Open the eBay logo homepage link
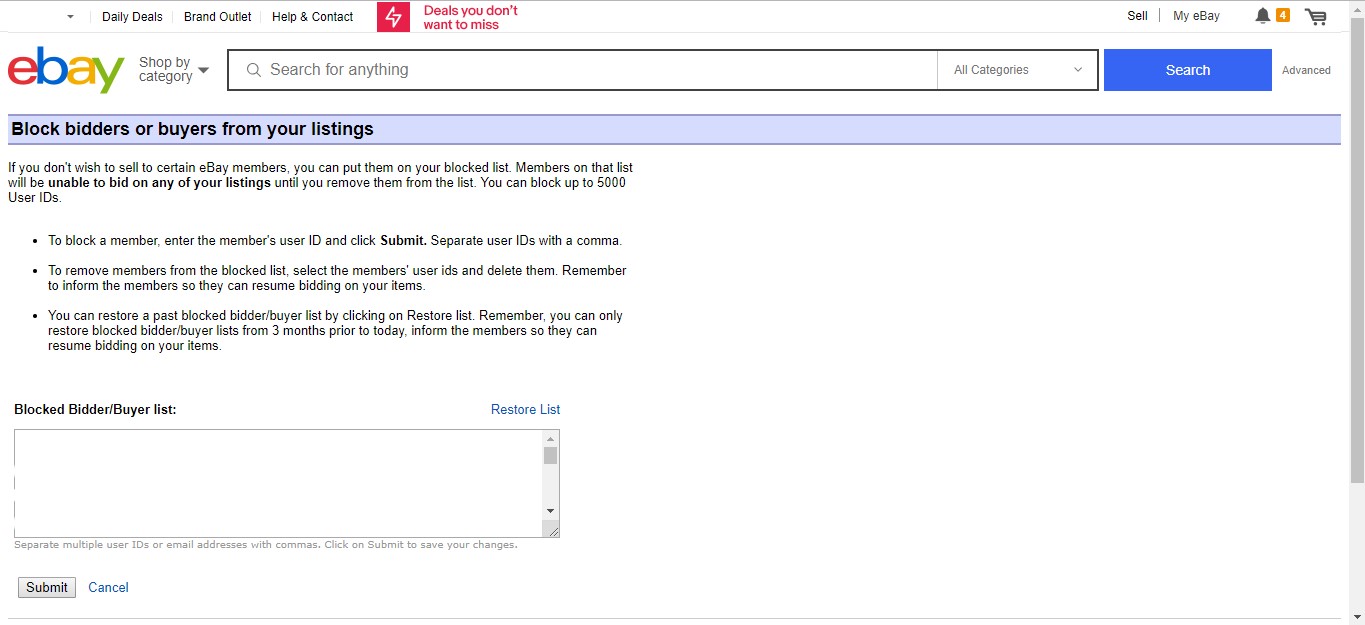This screenshot has height=625, width=1365. 66,70
